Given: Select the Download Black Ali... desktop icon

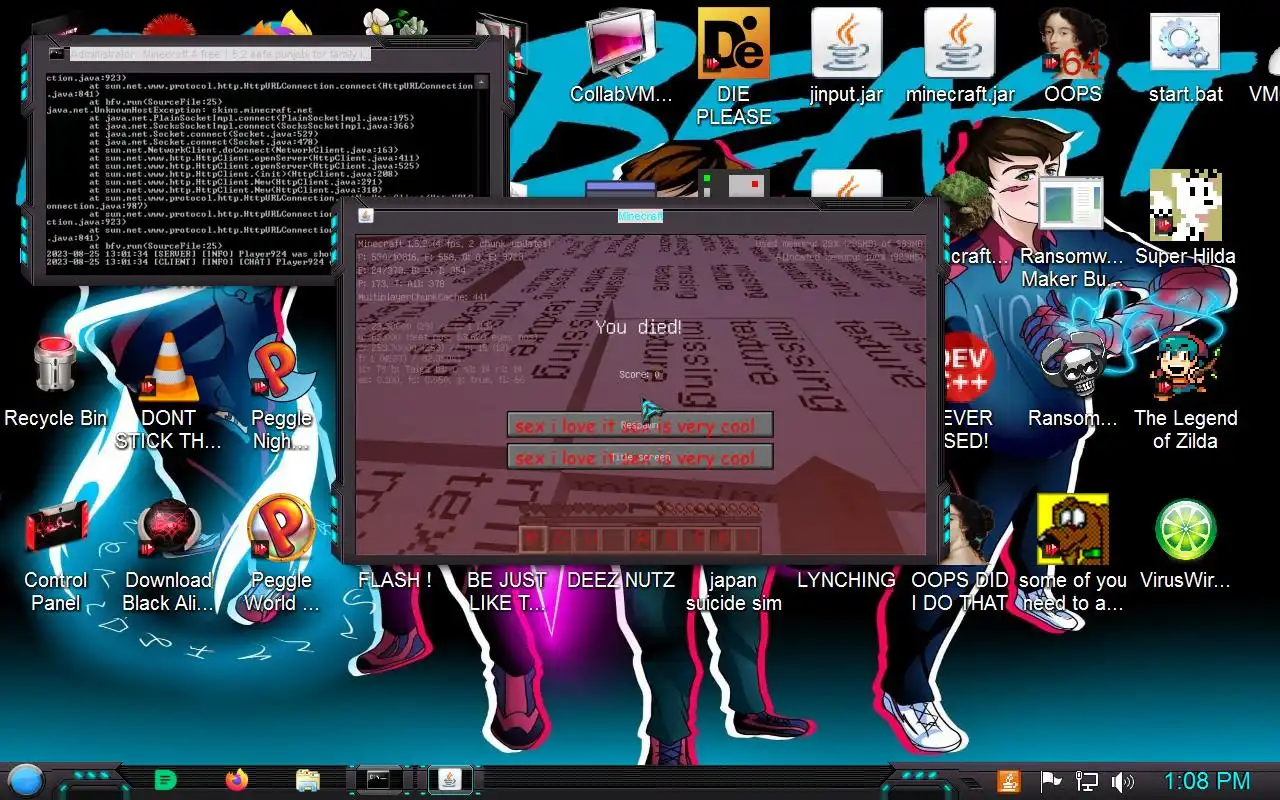Looking at the screenshot, I should point(168,555).
